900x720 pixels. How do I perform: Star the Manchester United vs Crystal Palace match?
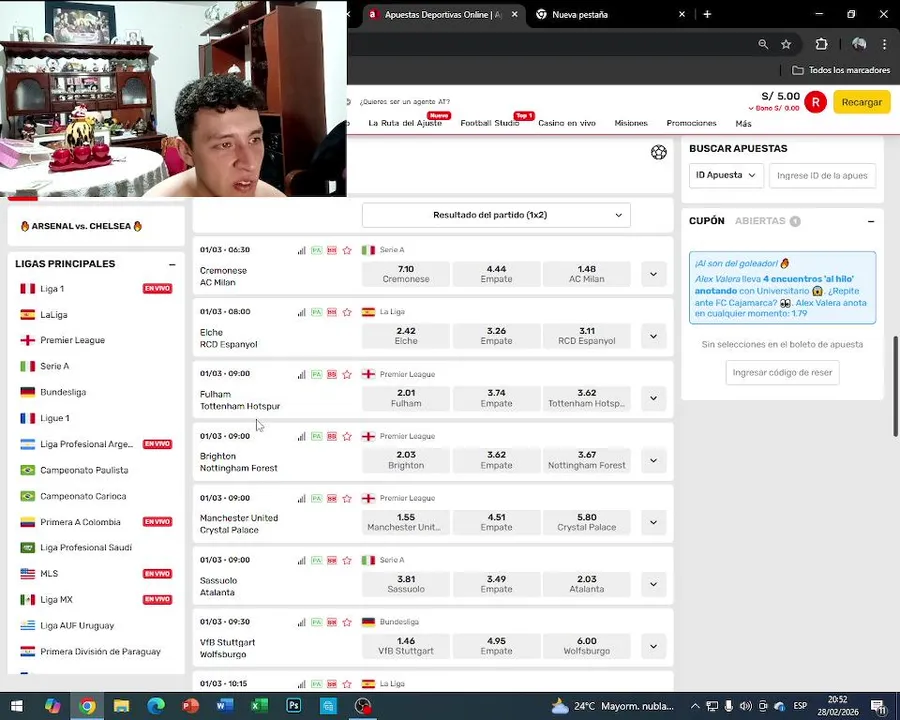pyautogui.click(x=347, y=498)
